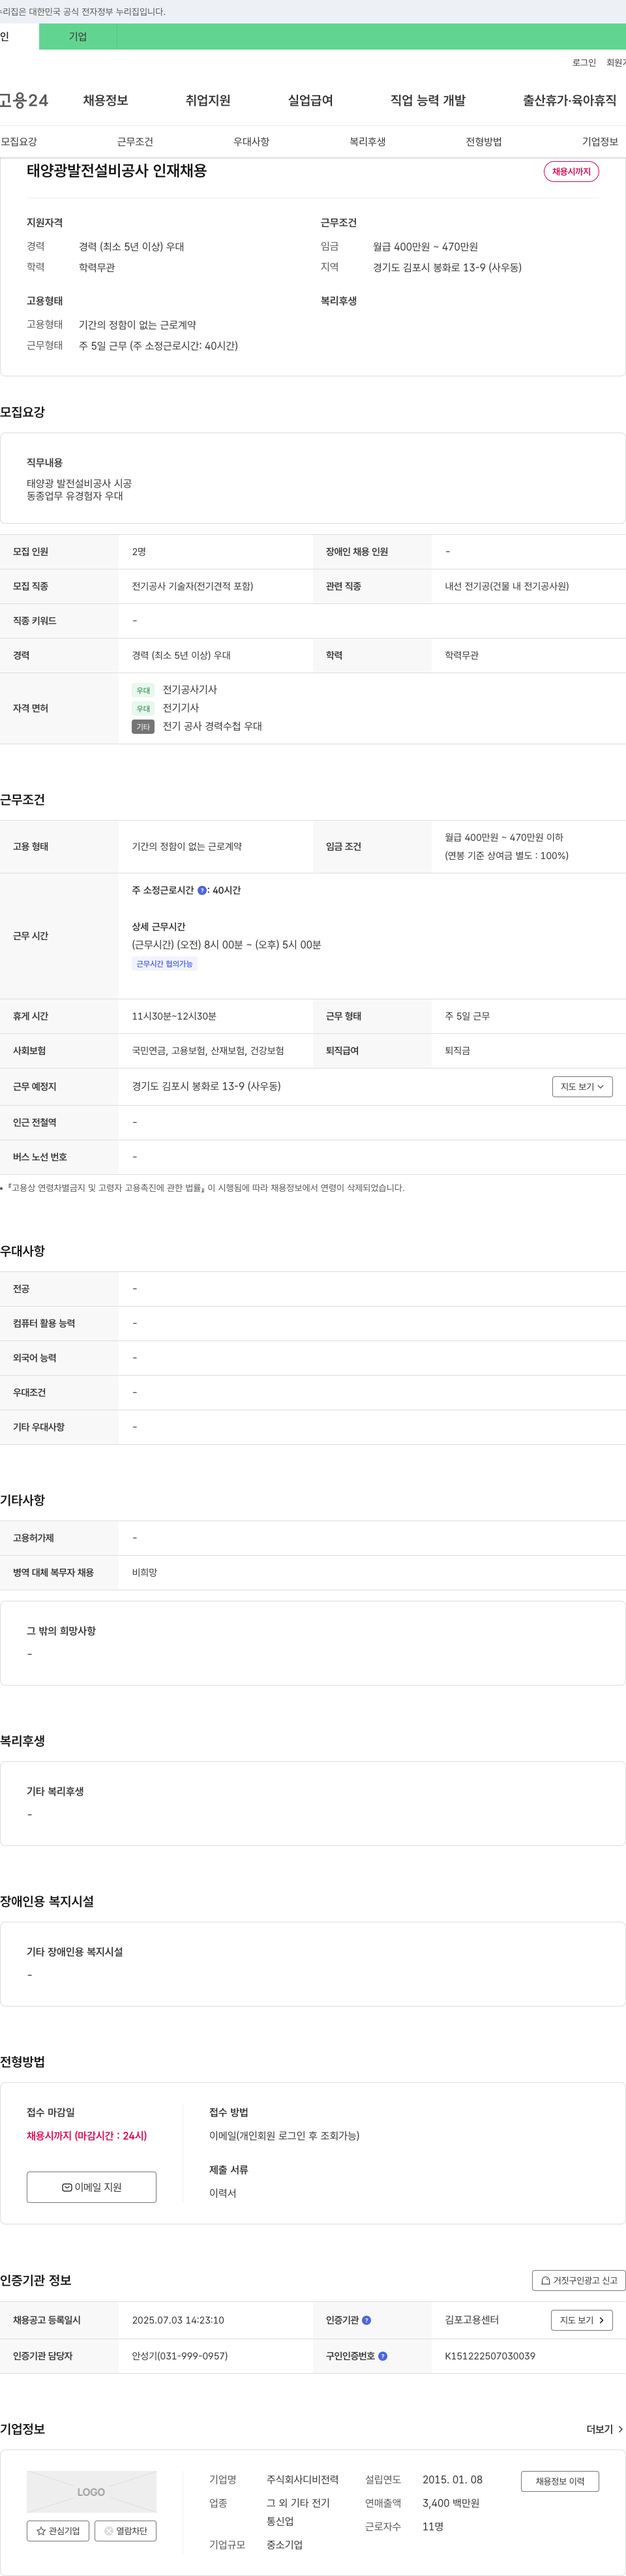This screenshot has height=2576, width=626.
Task: Jump to the 우대사항 section tab
Action: [x=251, y=142]
